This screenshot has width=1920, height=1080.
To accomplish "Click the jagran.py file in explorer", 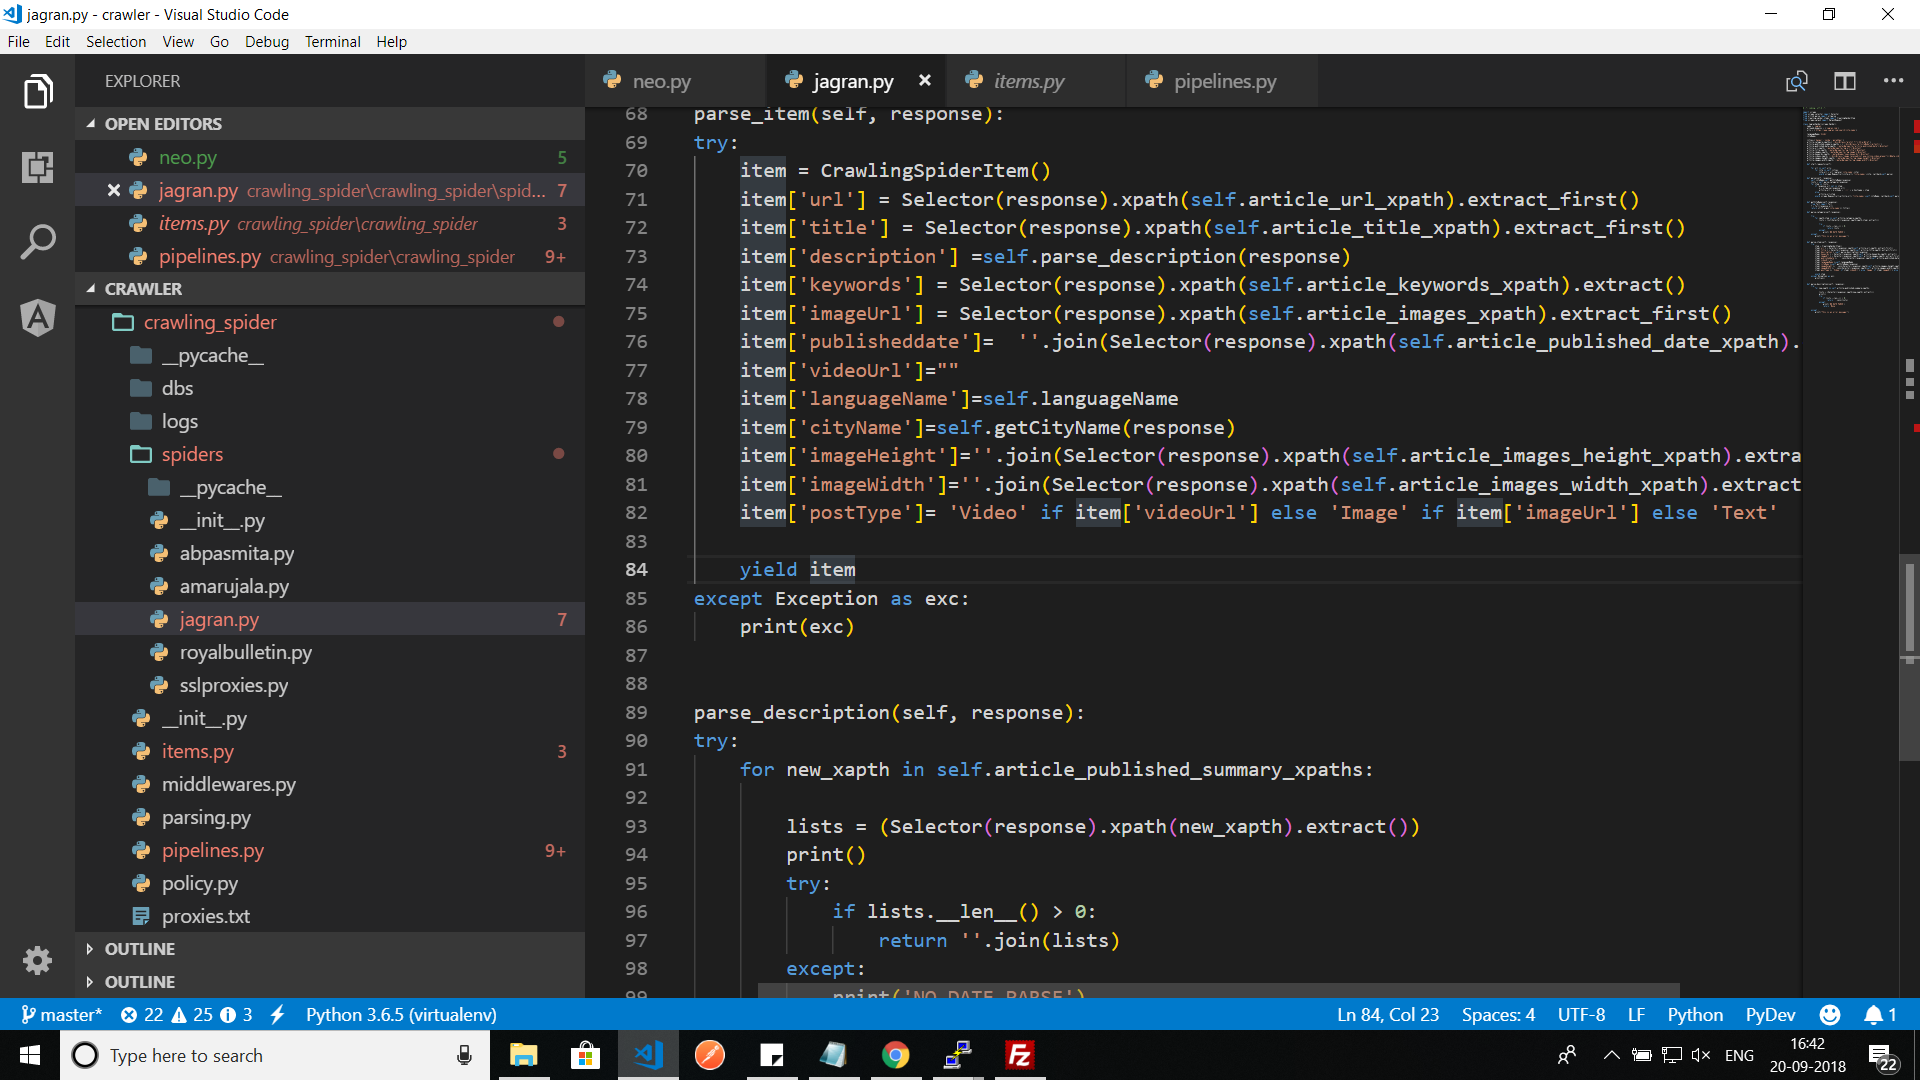I will point(218,618).
